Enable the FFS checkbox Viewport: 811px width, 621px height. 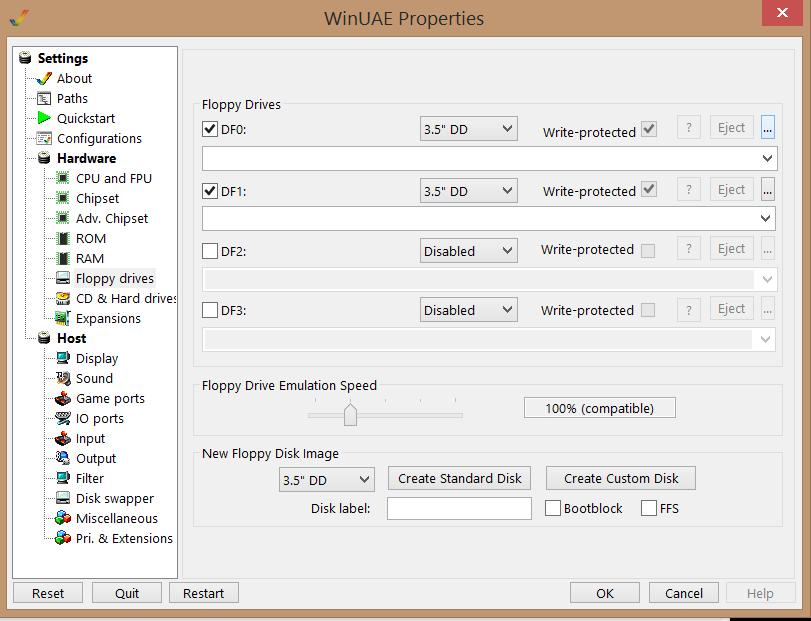point(649,508)
